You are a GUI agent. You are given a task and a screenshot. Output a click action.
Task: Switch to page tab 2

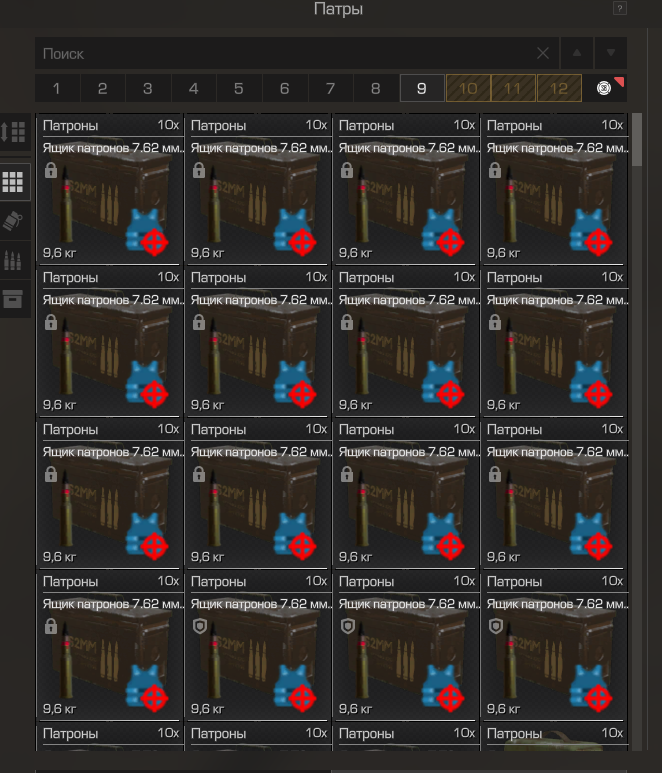tap(103, 88)
